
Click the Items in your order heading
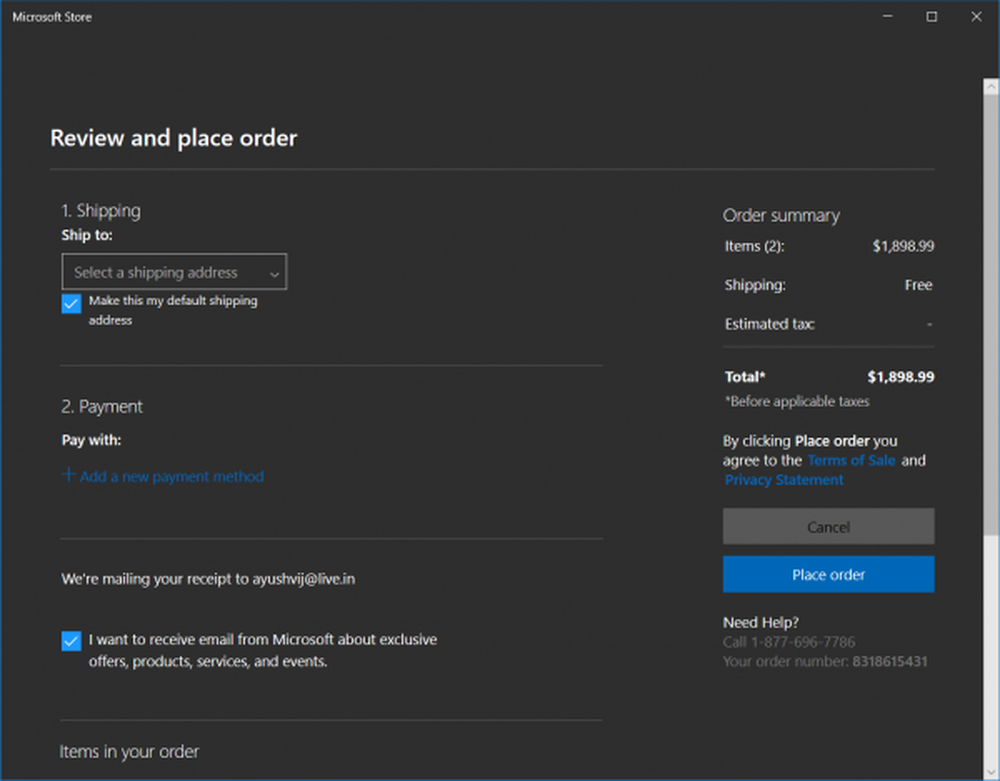point(129,751)
